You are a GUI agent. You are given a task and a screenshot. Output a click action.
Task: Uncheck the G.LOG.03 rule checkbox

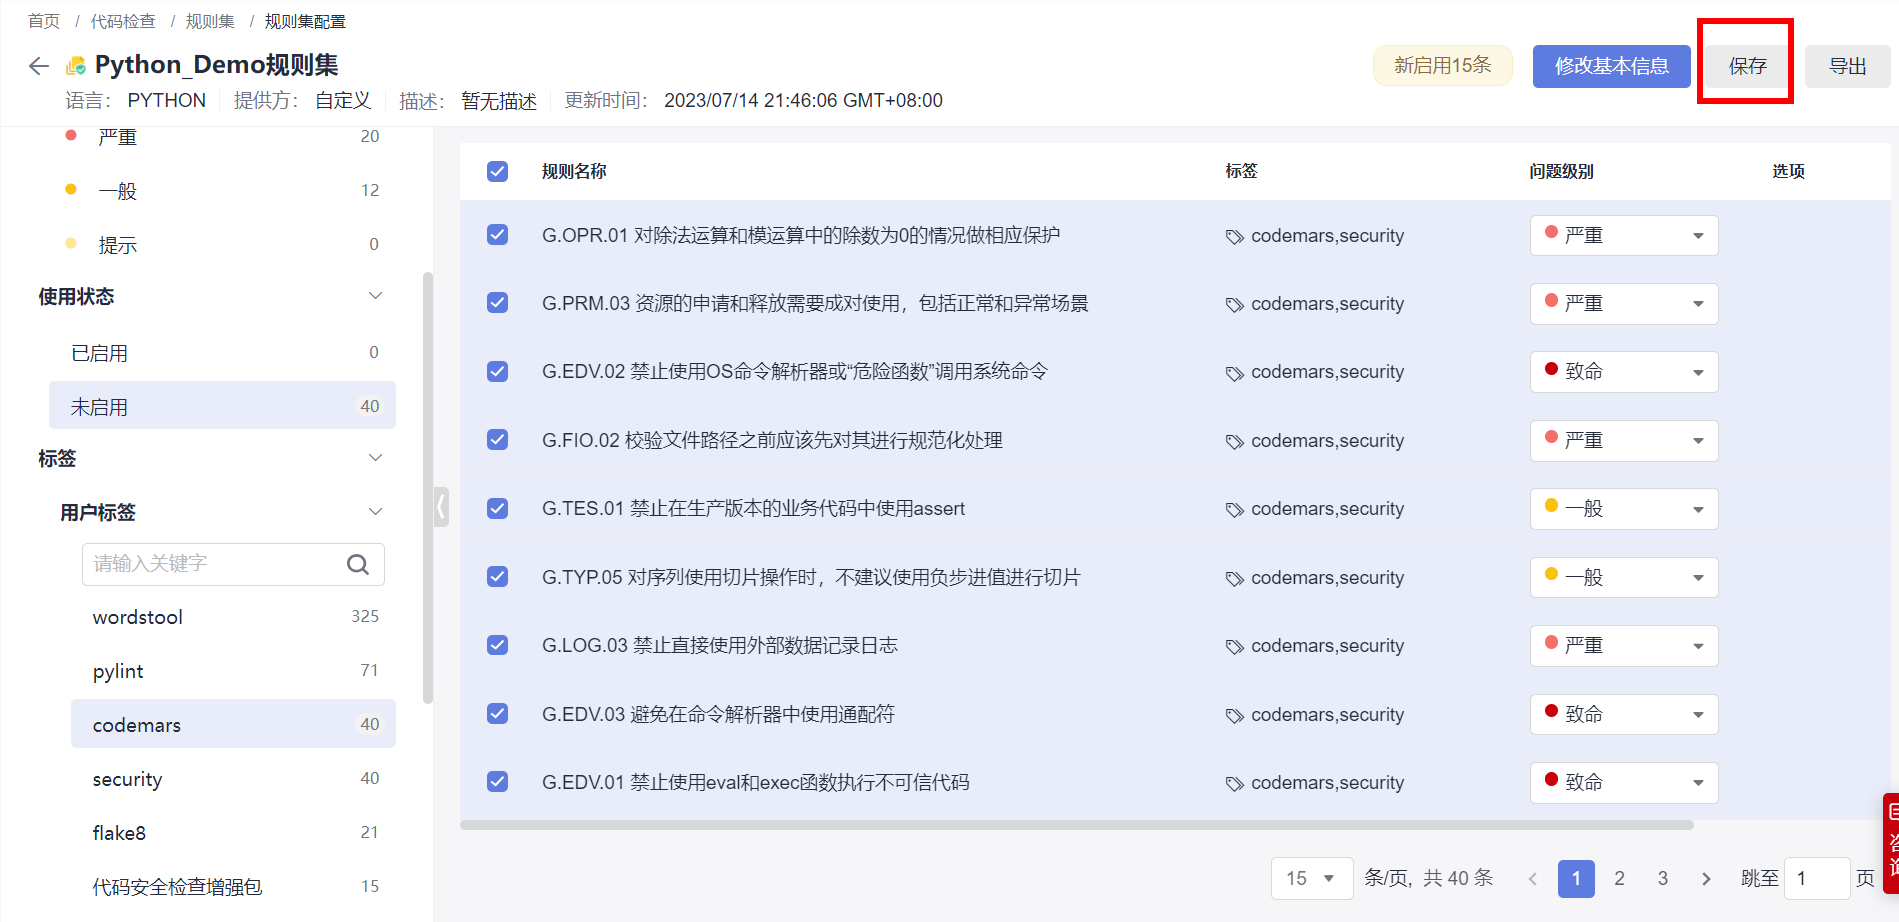pyautogui.click(x=497, y=645)
